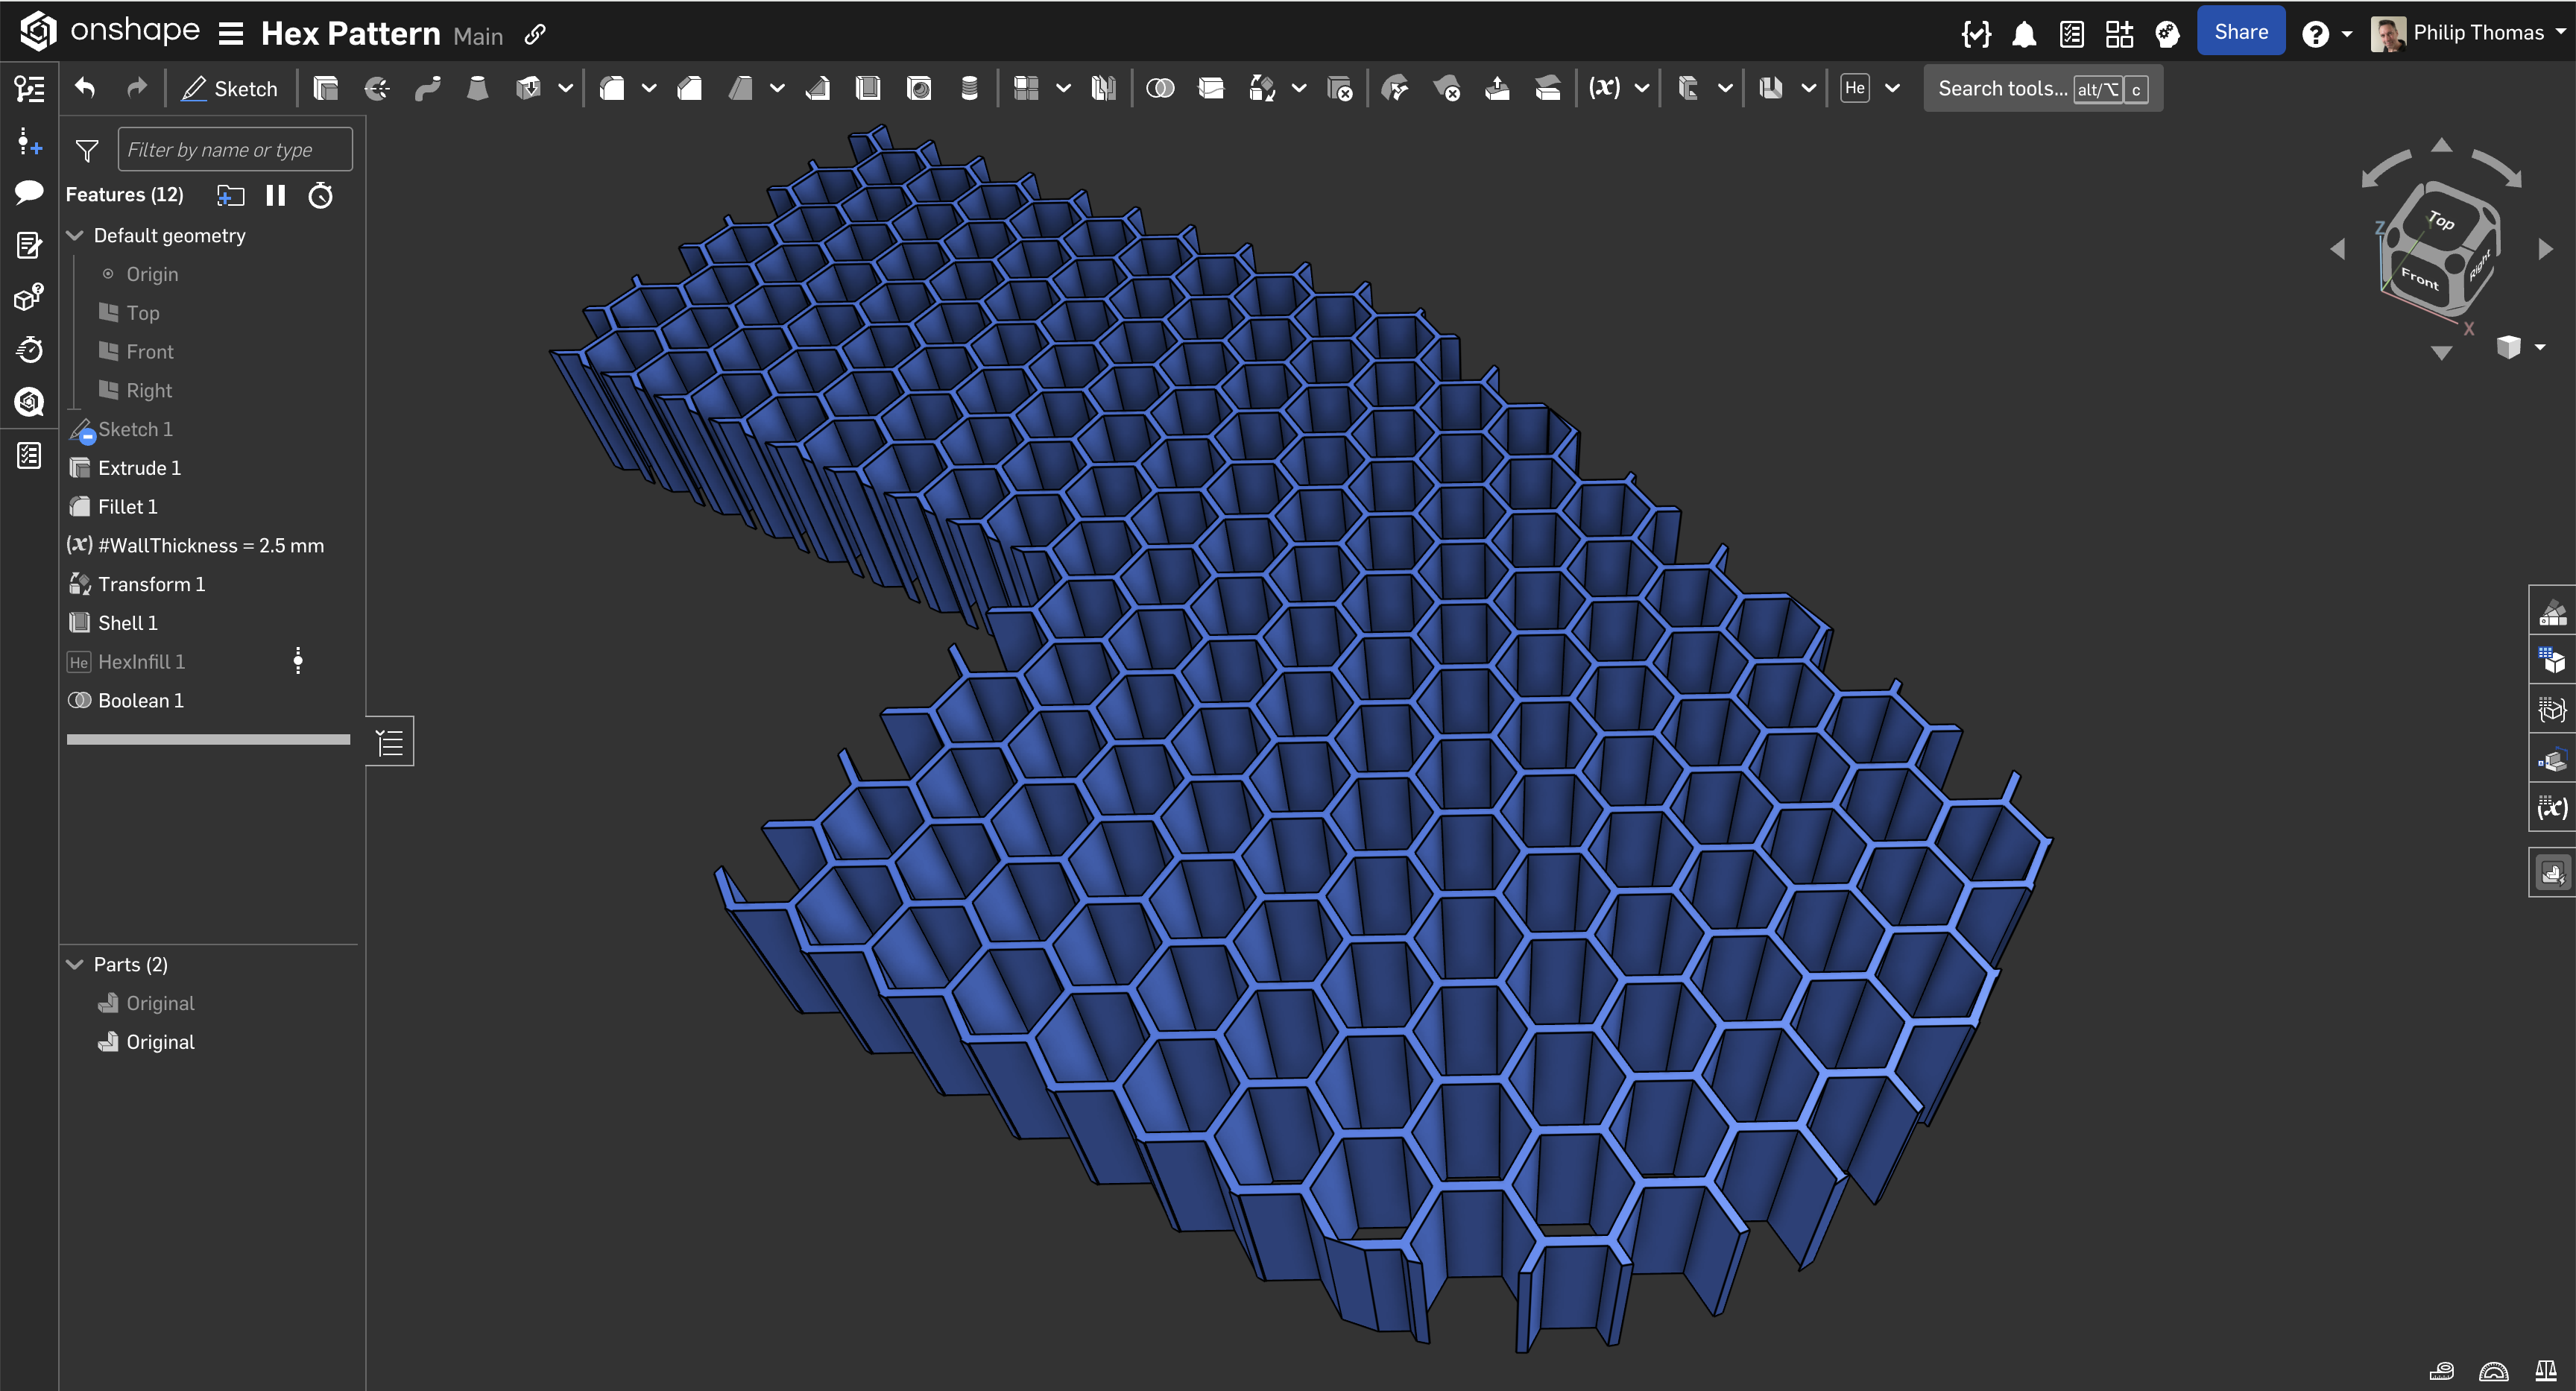
Task: Click the Filter by name or type field
Action: tap(235, 149)
